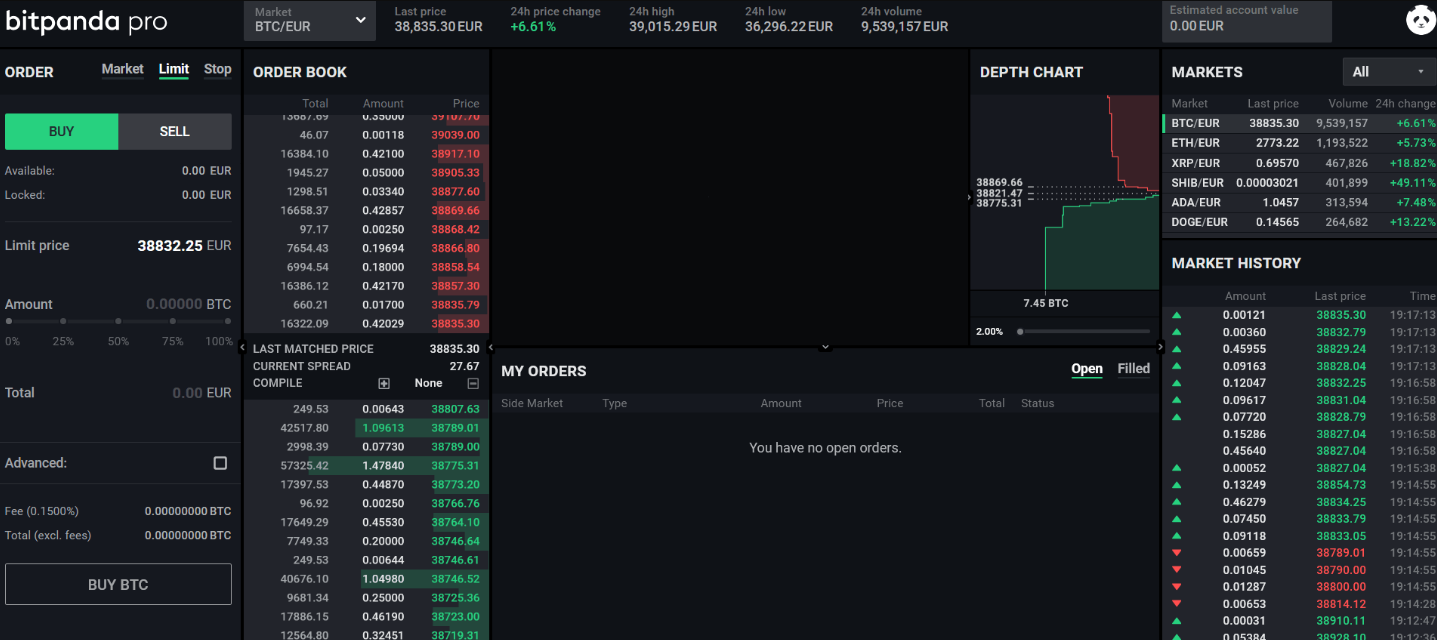
Task: Collapse the depth chart with the down chevron
Action: tap(824, 345)
